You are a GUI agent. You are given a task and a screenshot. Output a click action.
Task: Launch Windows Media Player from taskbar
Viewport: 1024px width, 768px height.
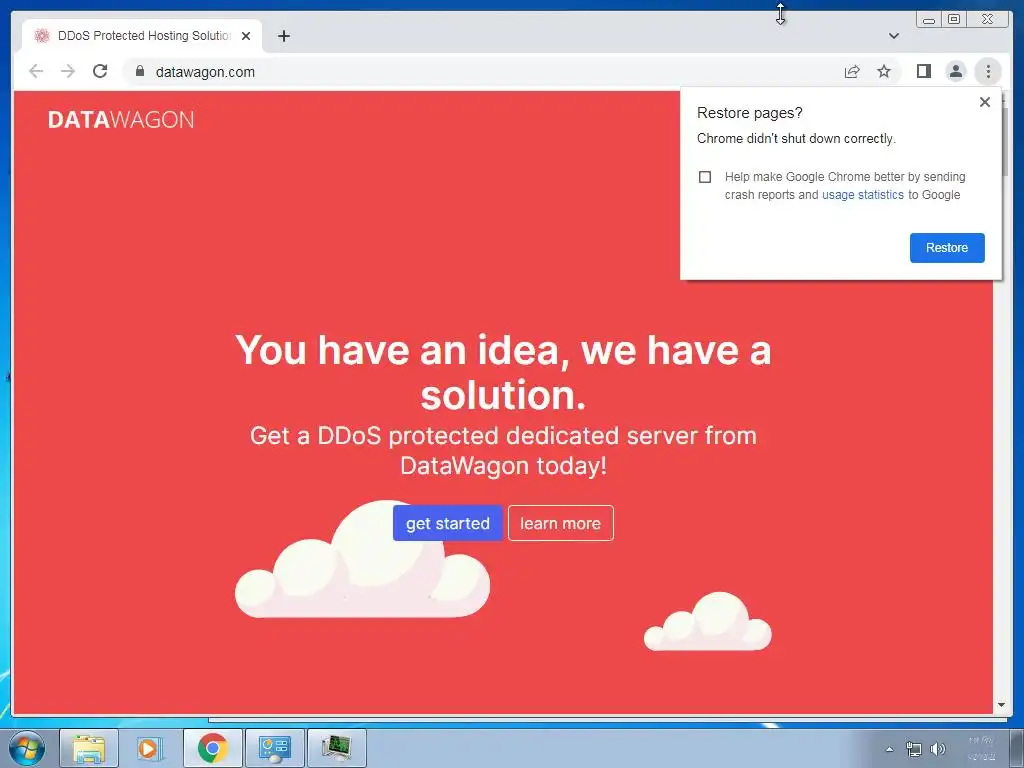[x=150, y=748]
